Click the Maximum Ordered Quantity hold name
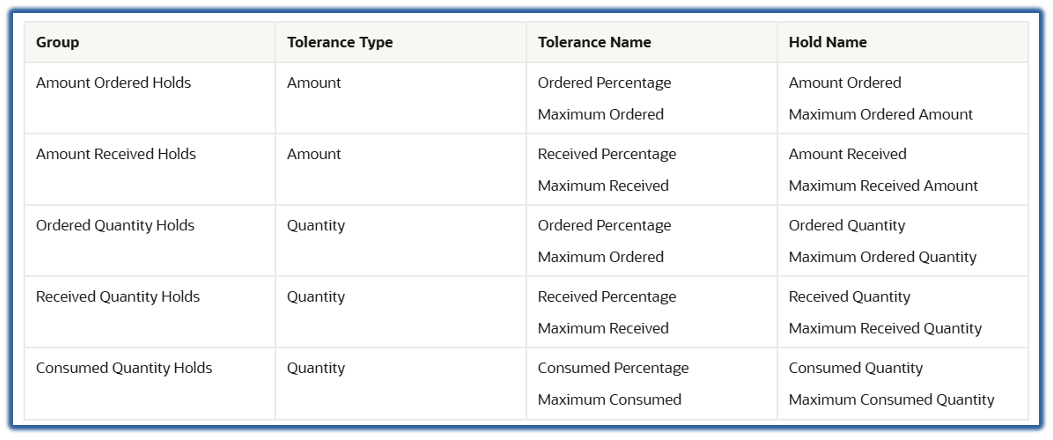 point(882,257)
